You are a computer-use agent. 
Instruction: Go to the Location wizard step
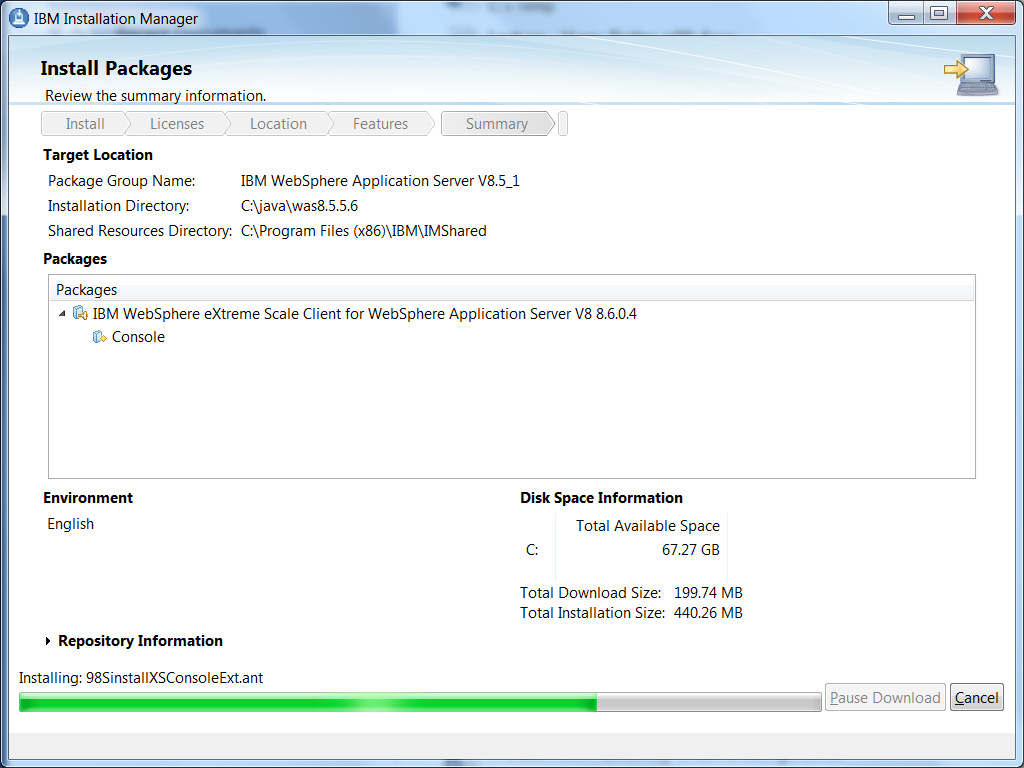pos(278,124)
